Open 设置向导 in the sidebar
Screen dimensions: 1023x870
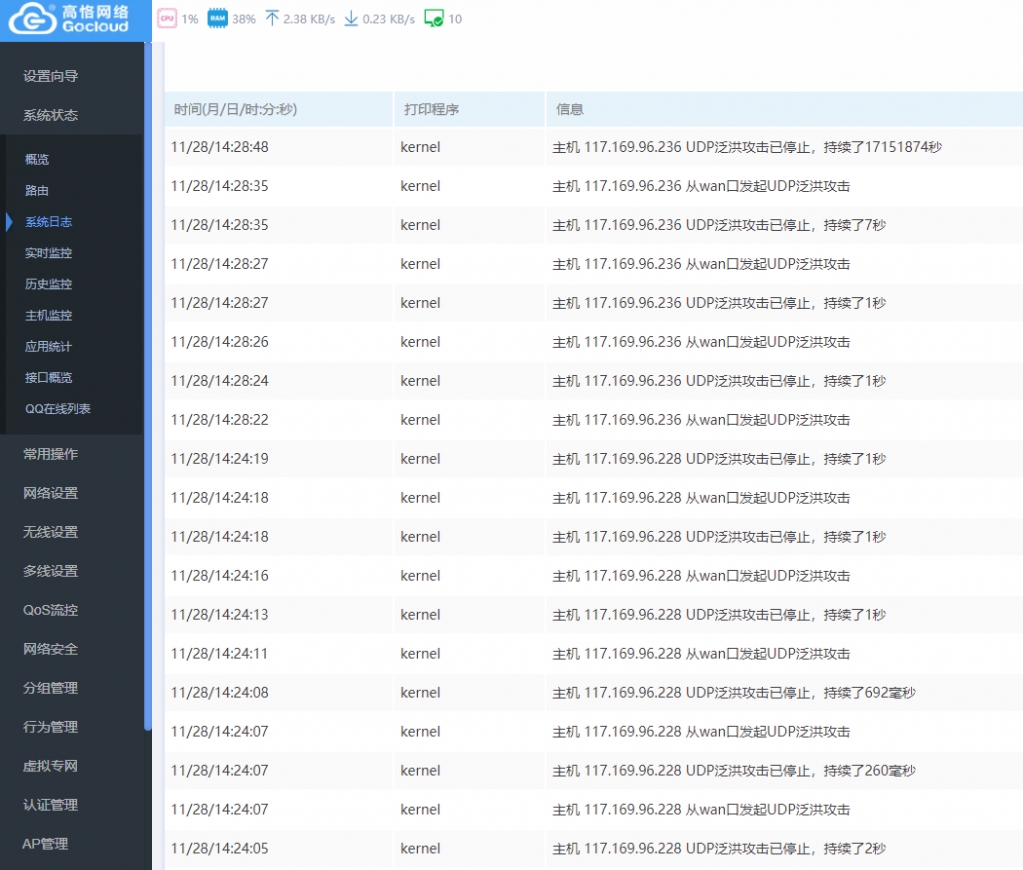coord(51,76)
